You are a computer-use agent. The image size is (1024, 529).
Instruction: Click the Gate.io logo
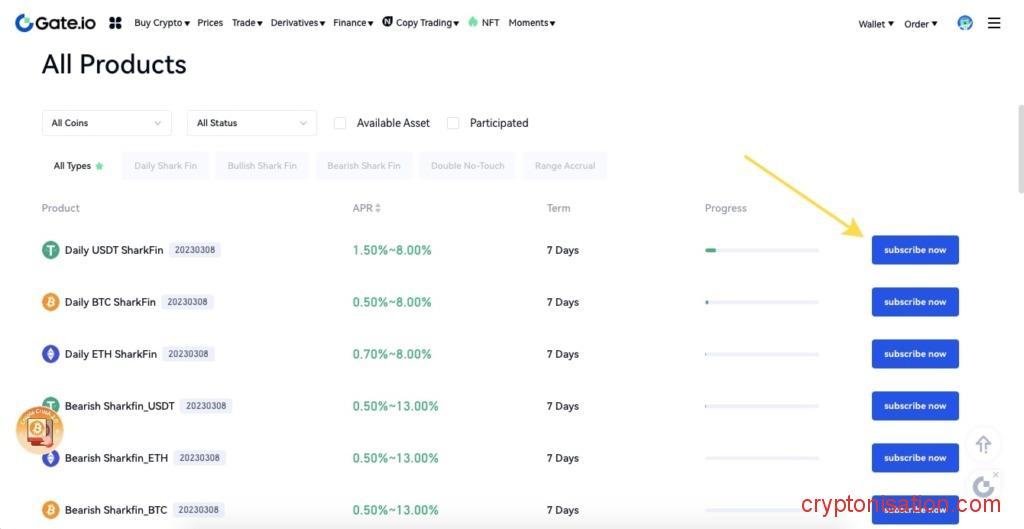coord(55,22)
